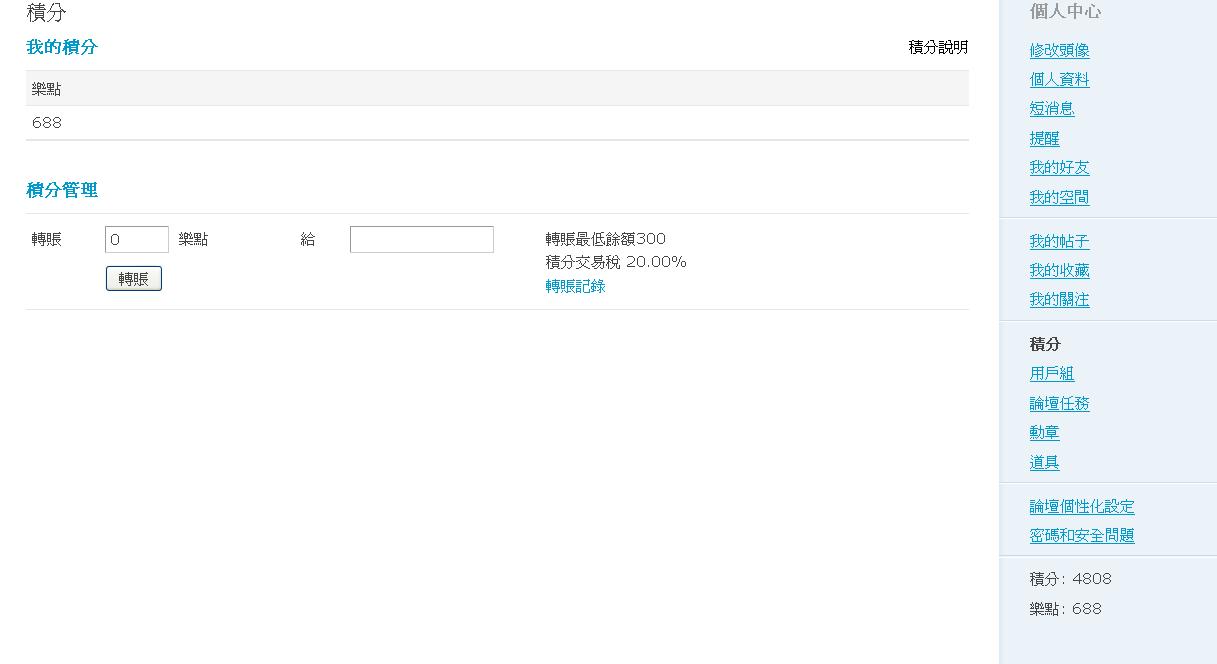Click the 688 value in points table
Image resolution: width=1217 pixels, height=664 pixels.
(47, 123)
